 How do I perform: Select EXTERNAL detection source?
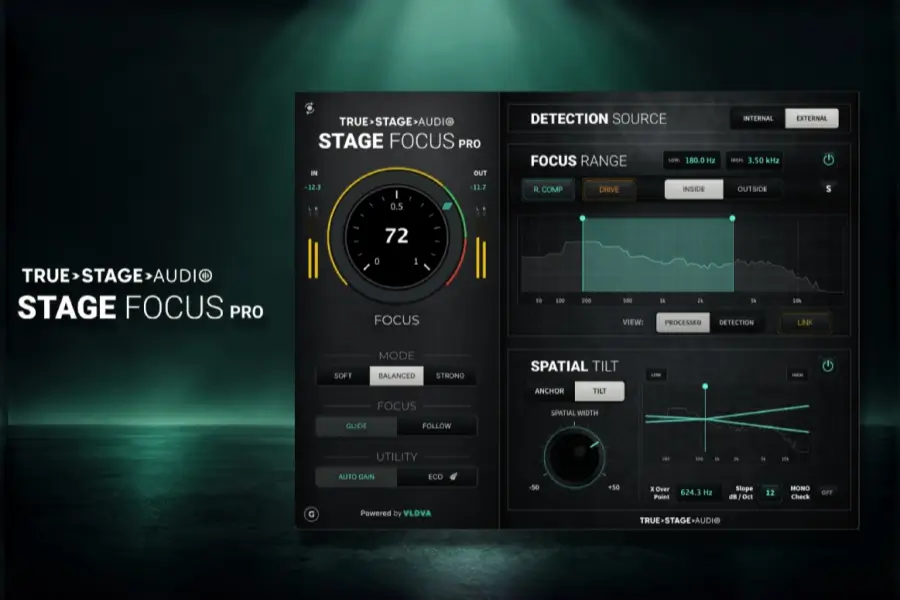(x=812, y=118)
